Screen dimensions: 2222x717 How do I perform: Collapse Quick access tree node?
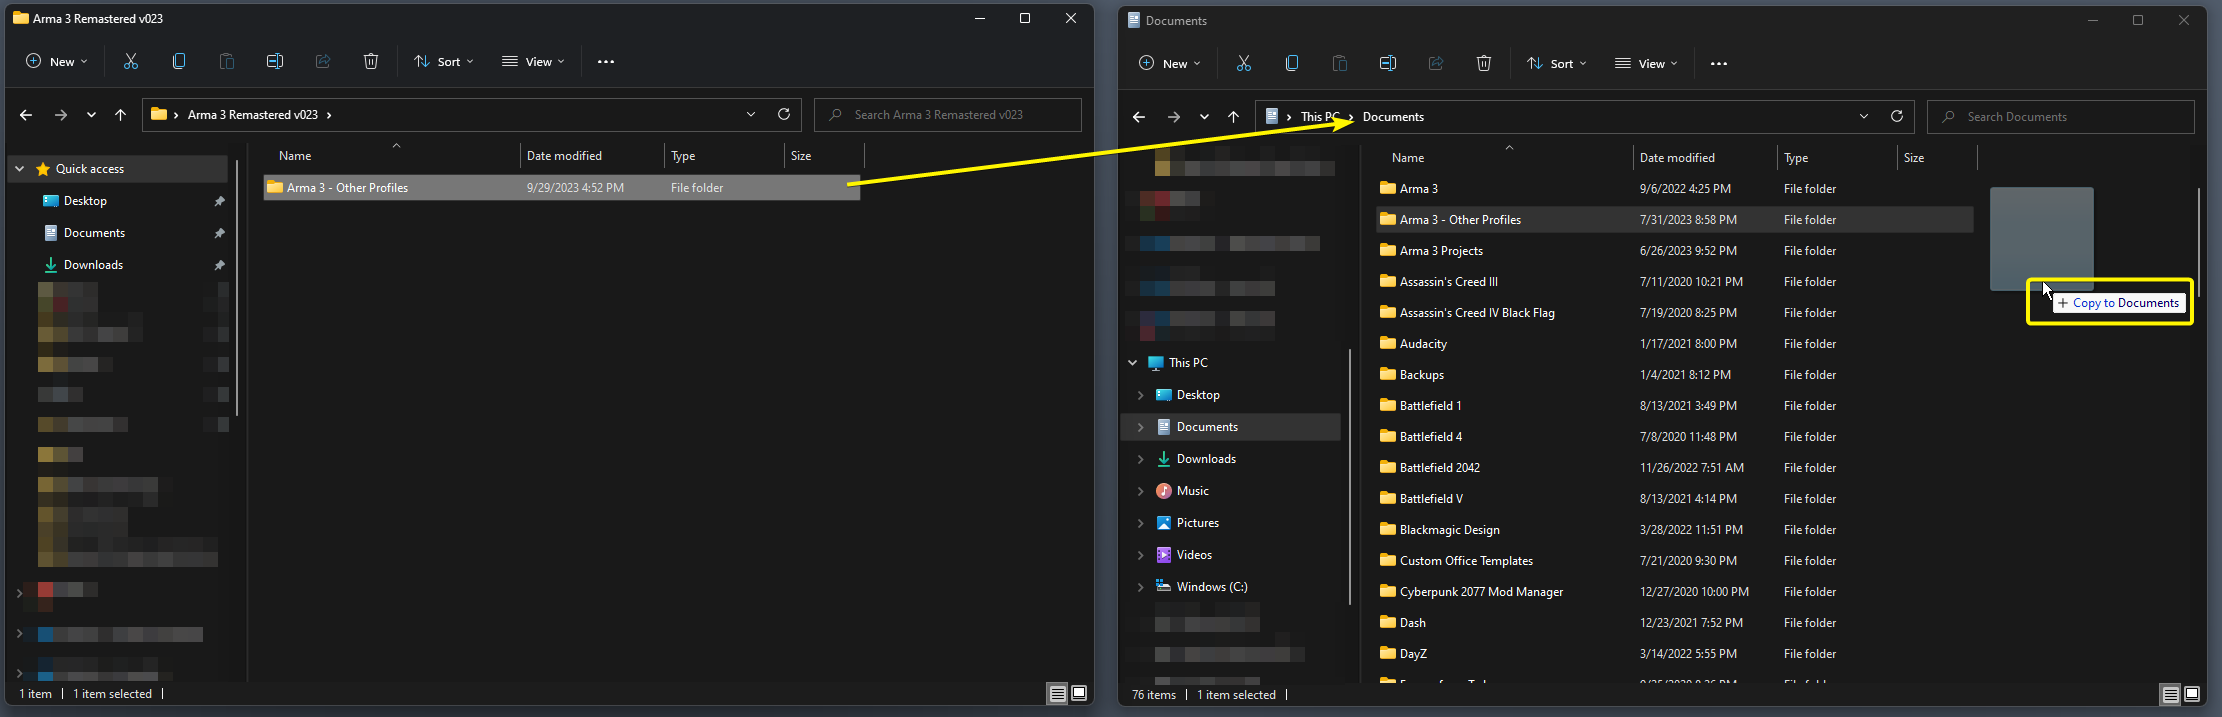19,169
